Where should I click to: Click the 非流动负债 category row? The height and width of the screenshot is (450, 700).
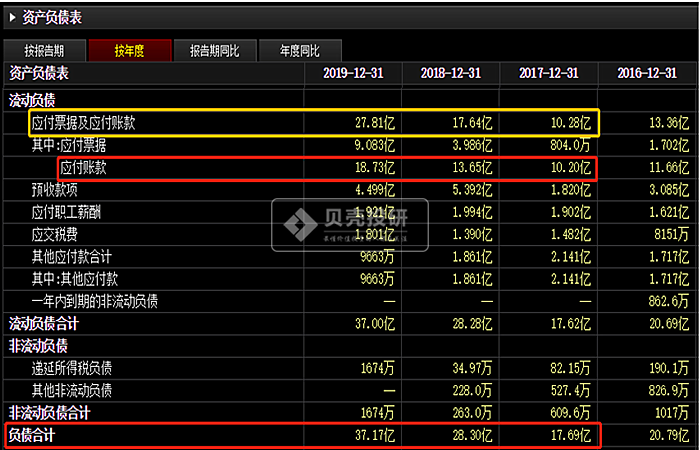(350, 346)
